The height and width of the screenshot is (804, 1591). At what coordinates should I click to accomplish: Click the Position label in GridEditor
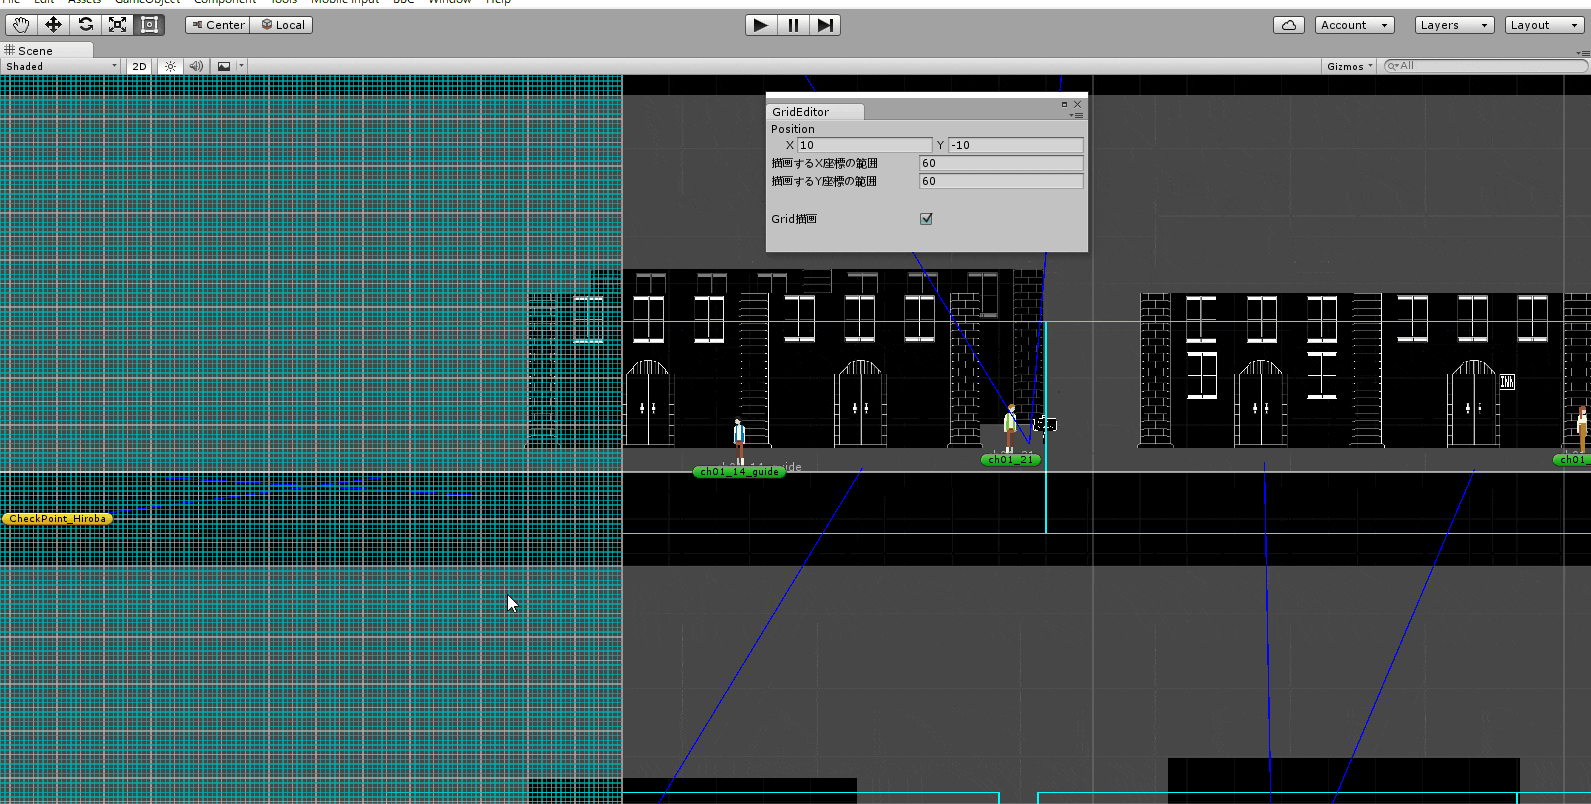click(x=793, y=129)
